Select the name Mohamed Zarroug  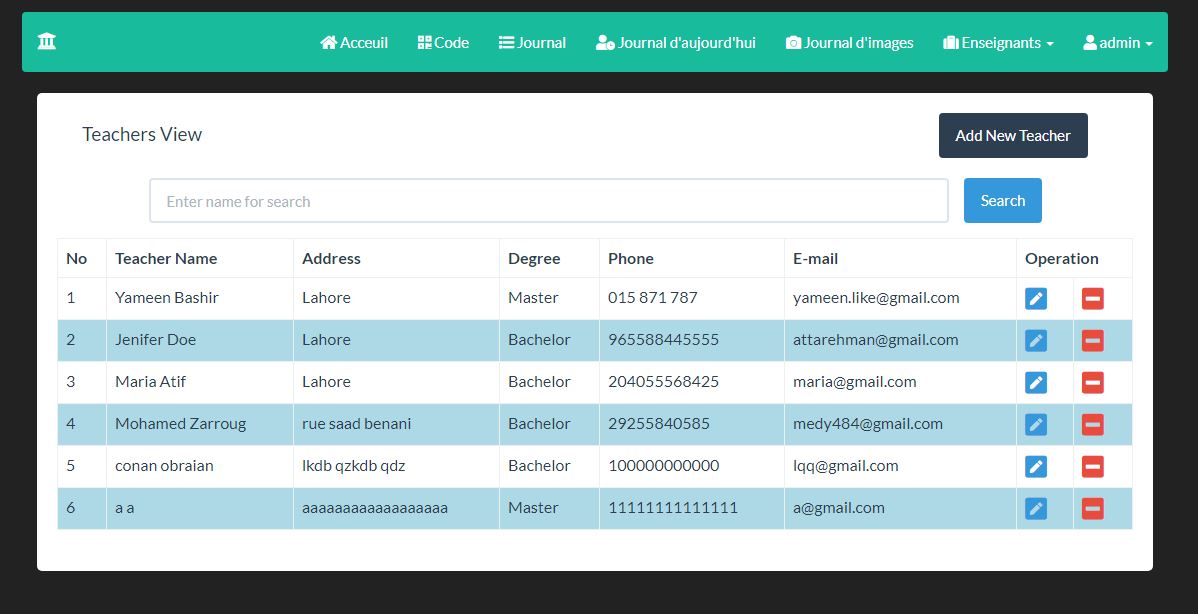180,424
